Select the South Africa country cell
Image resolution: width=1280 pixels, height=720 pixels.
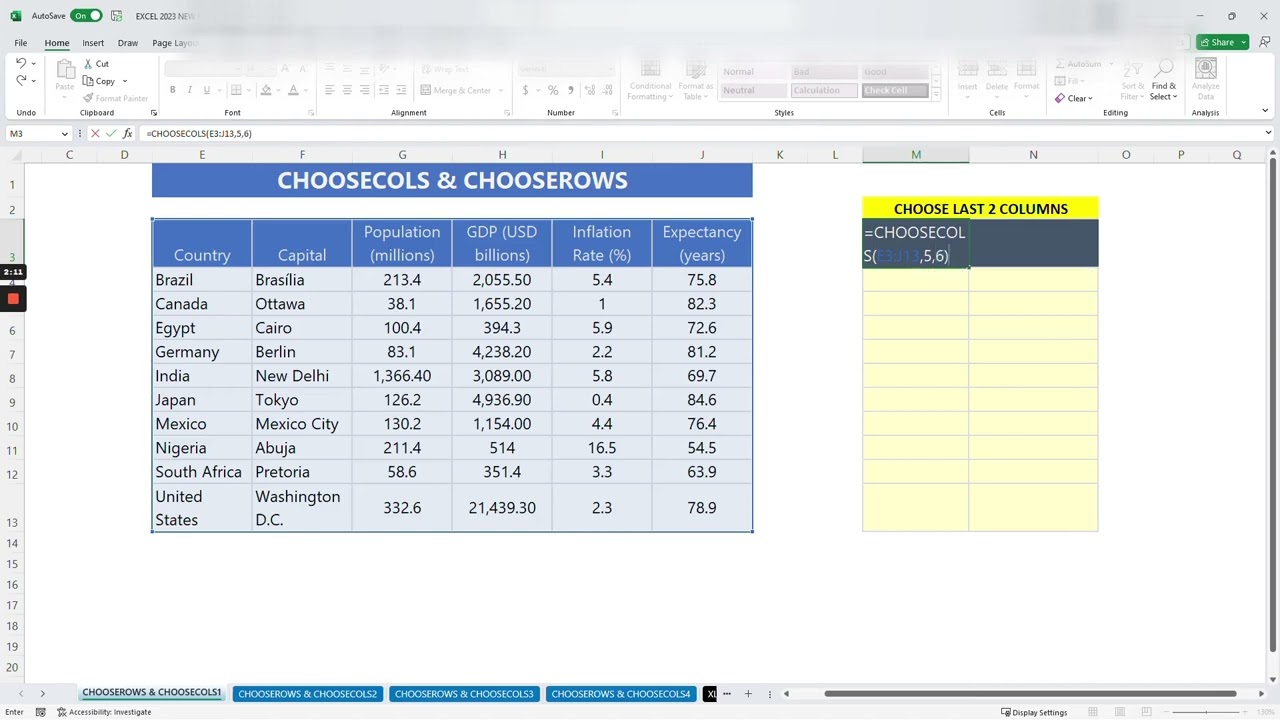[x=202, y=472]
